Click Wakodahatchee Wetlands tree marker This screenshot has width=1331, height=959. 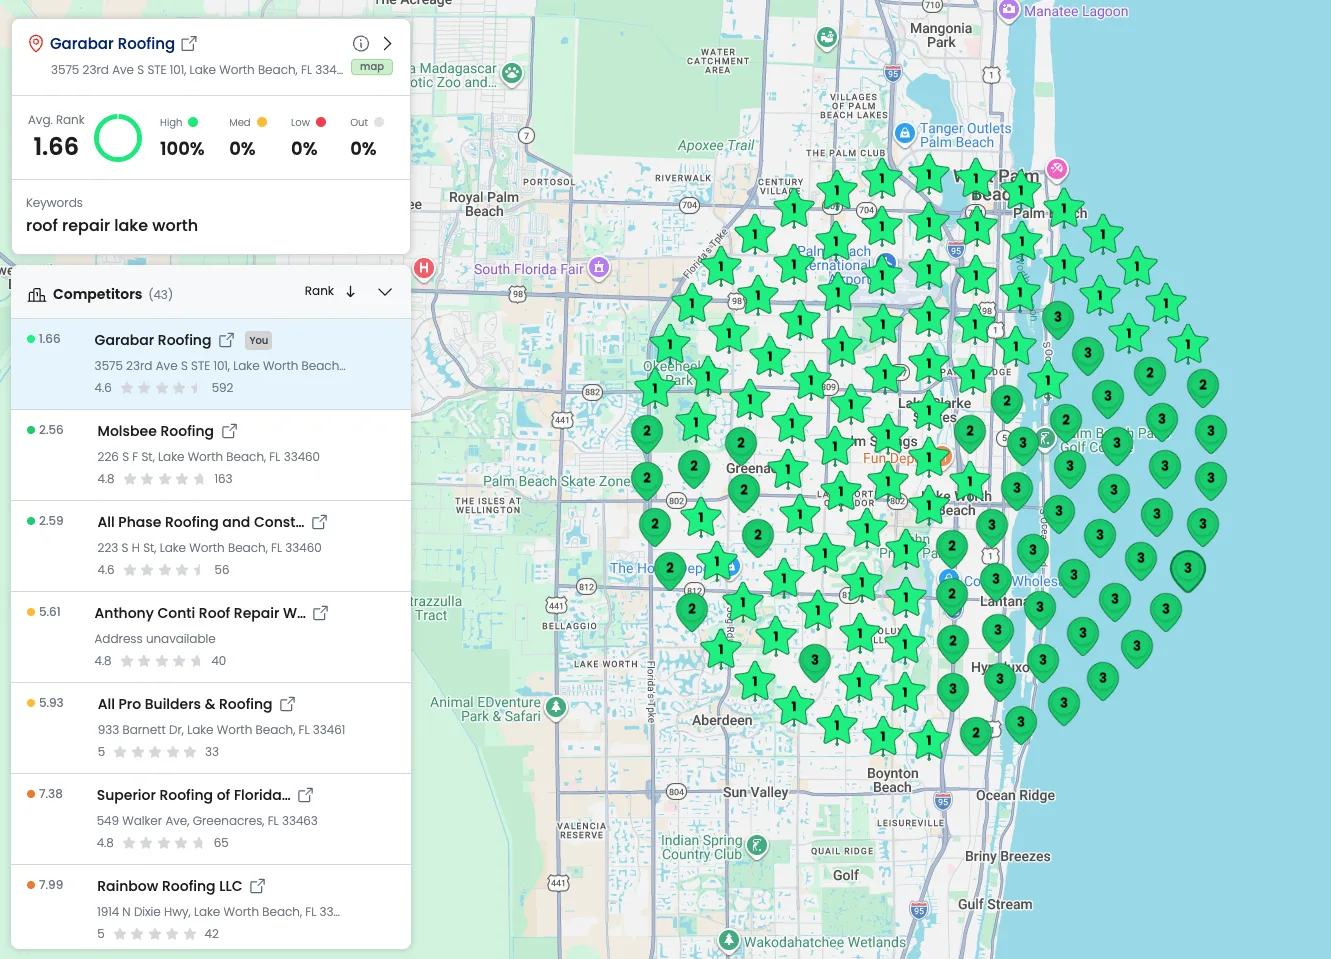tap(729, 941)
